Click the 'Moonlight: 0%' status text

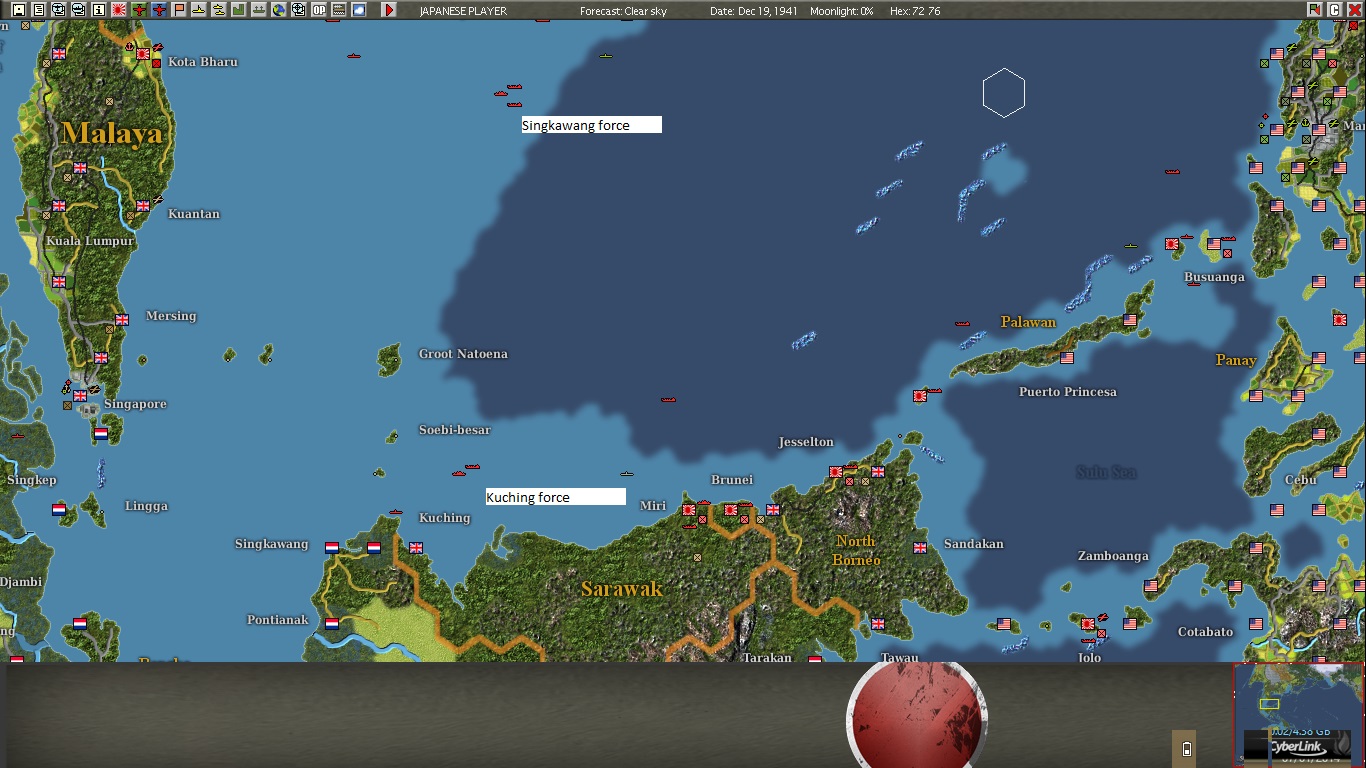pyautogui.click(x=841, y=11)
